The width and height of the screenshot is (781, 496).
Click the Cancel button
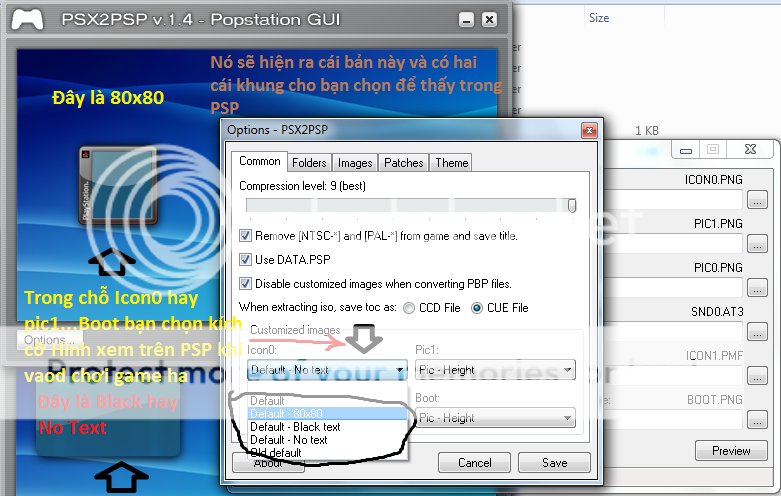coord(474,463)
